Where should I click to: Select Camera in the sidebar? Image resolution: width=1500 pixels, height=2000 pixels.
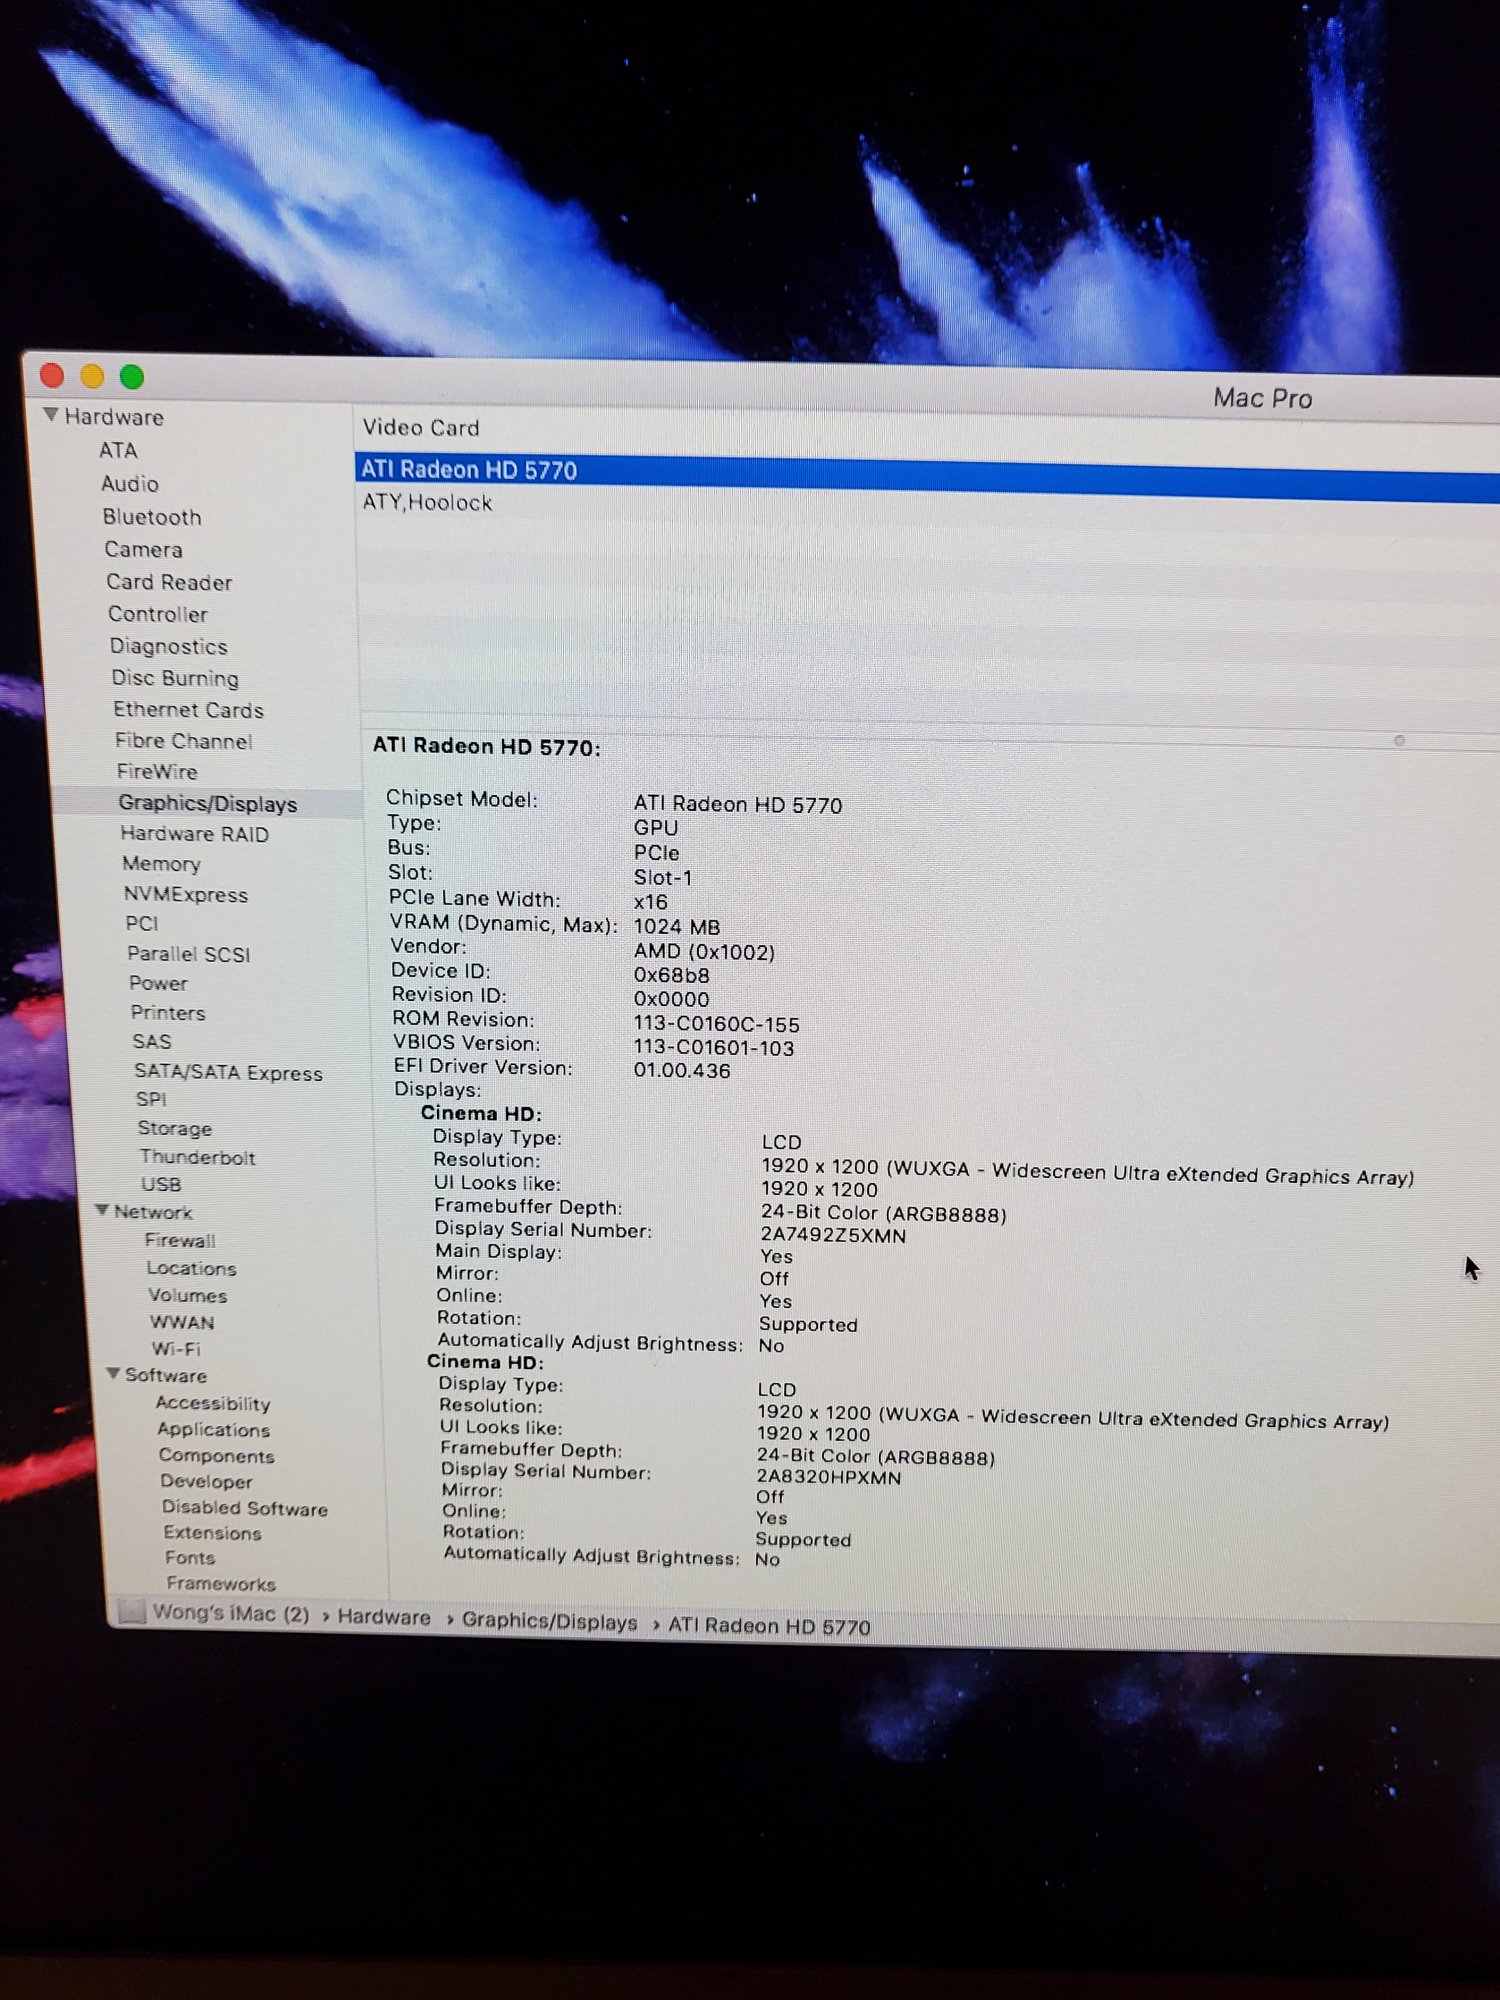pyautogui.click(x=144, y=549)
